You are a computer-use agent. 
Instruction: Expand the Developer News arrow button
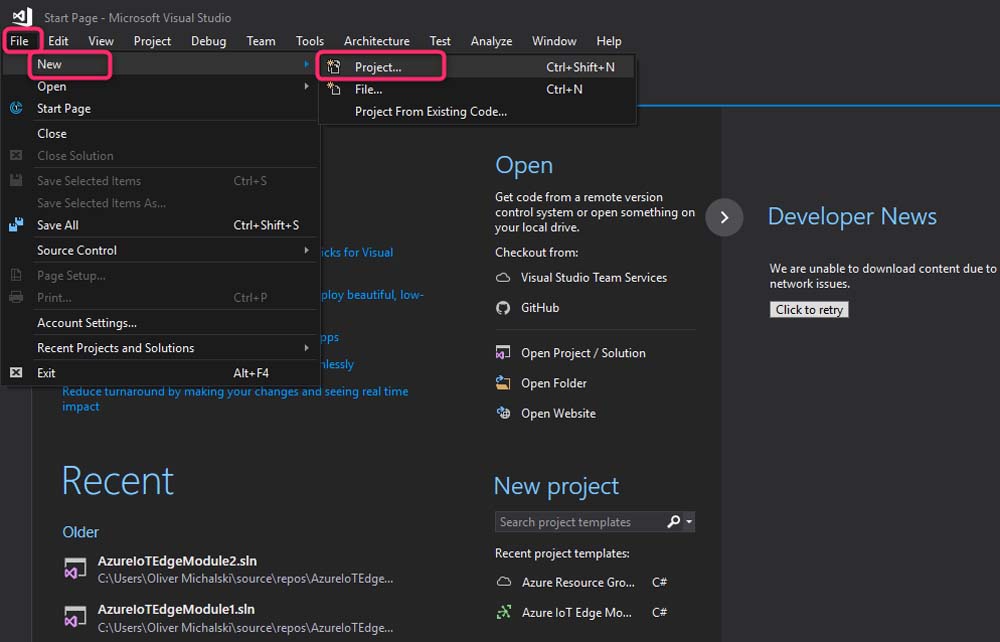724,217
